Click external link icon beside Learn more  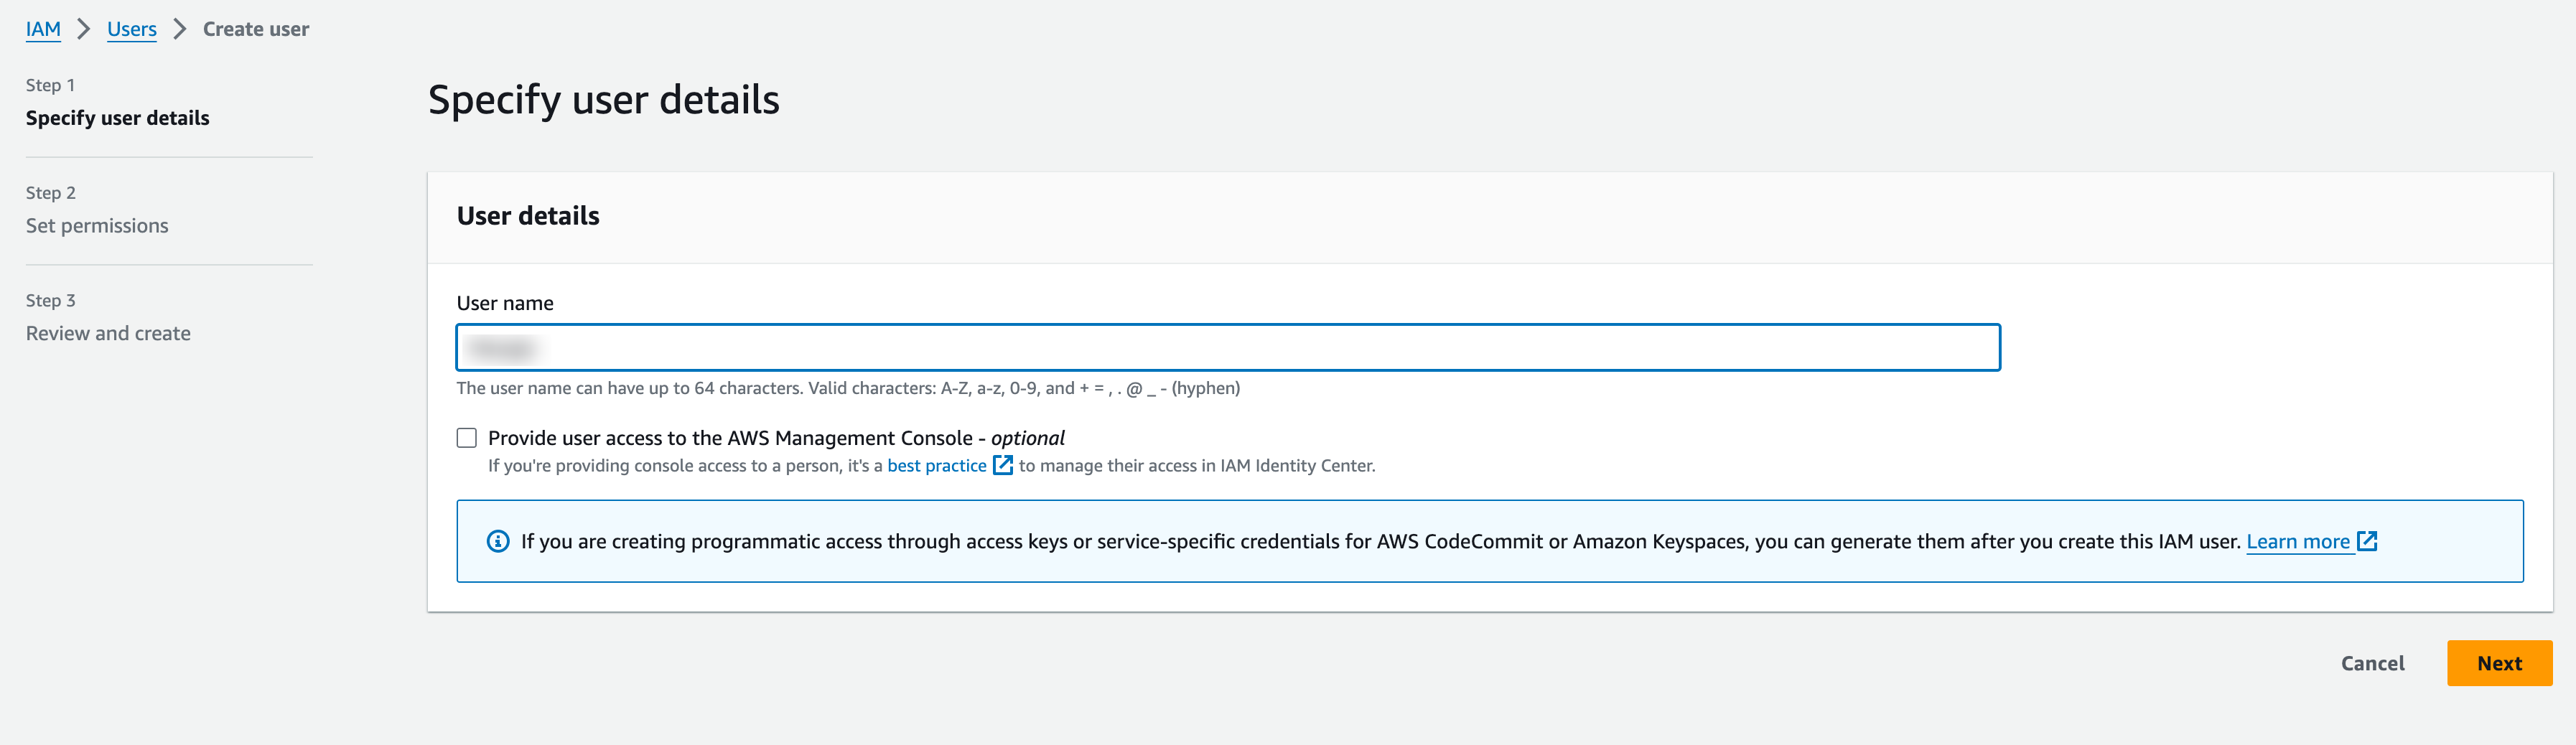click(x=2367, y=541)
